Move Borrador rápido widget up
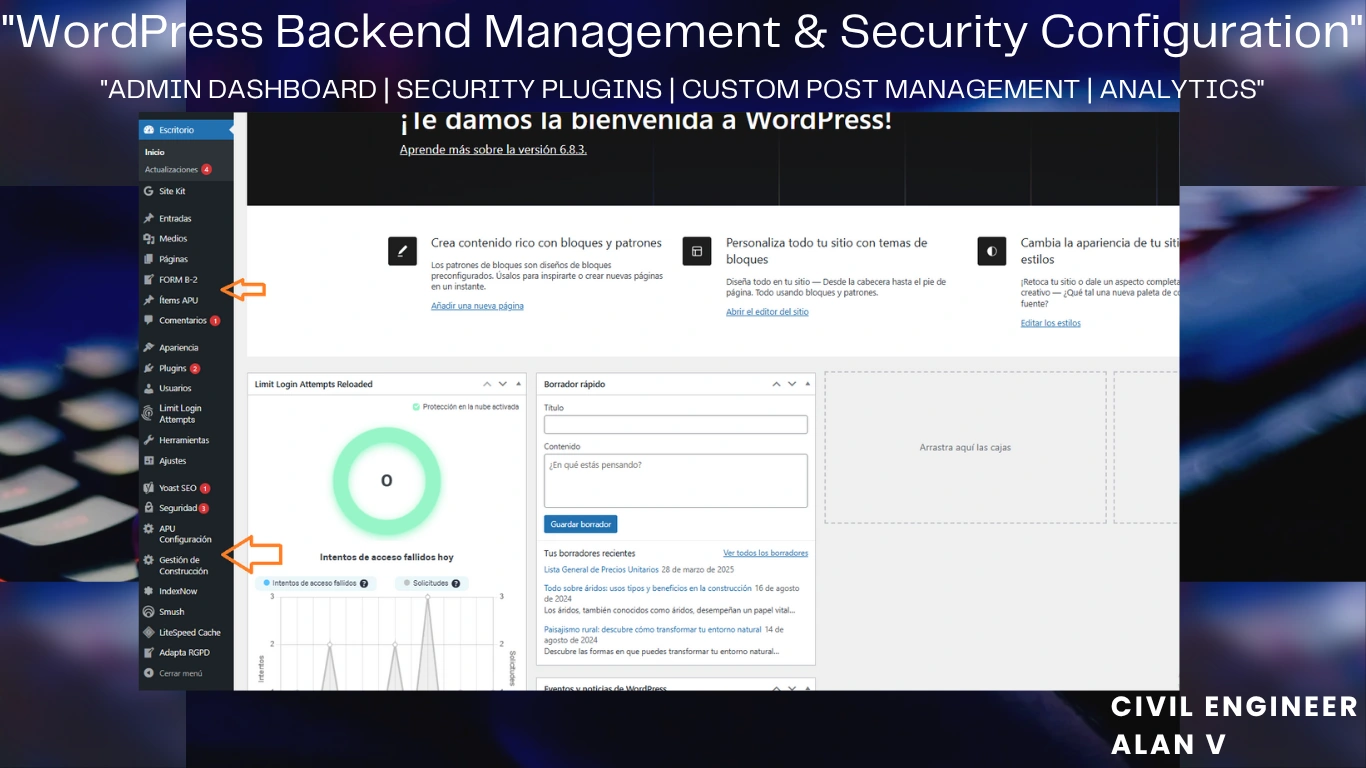Screen dimensions: 1366x768 (x=776, y=384)
